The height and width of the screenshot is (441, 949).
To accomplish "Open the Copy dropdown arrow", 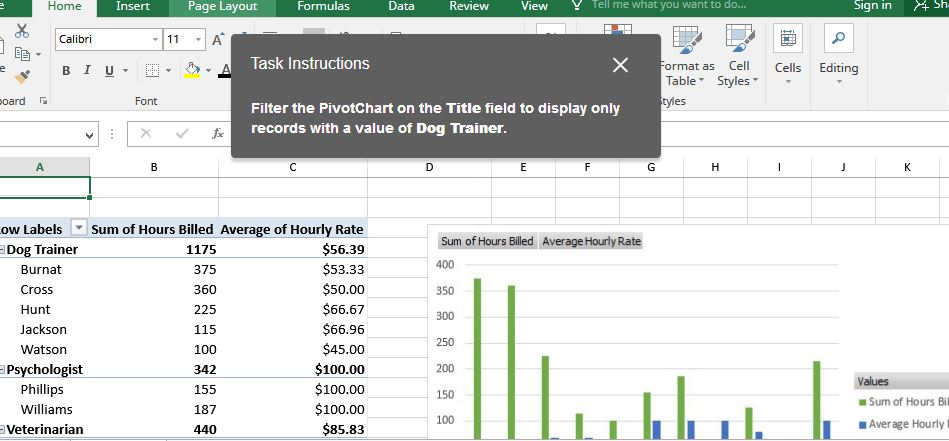I will pyautogui.click(x=39, y=54).
